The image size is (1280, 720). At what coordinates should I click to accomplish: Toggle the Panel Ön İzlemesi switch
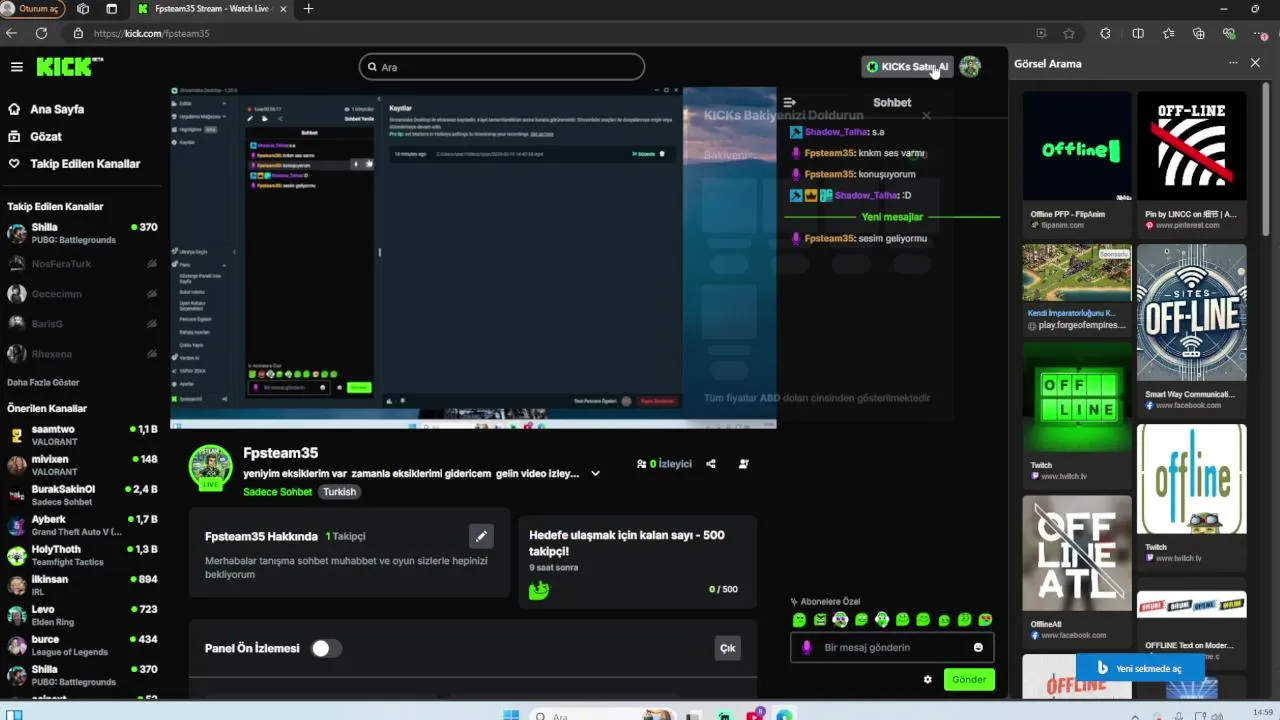(x=326, y=648)
